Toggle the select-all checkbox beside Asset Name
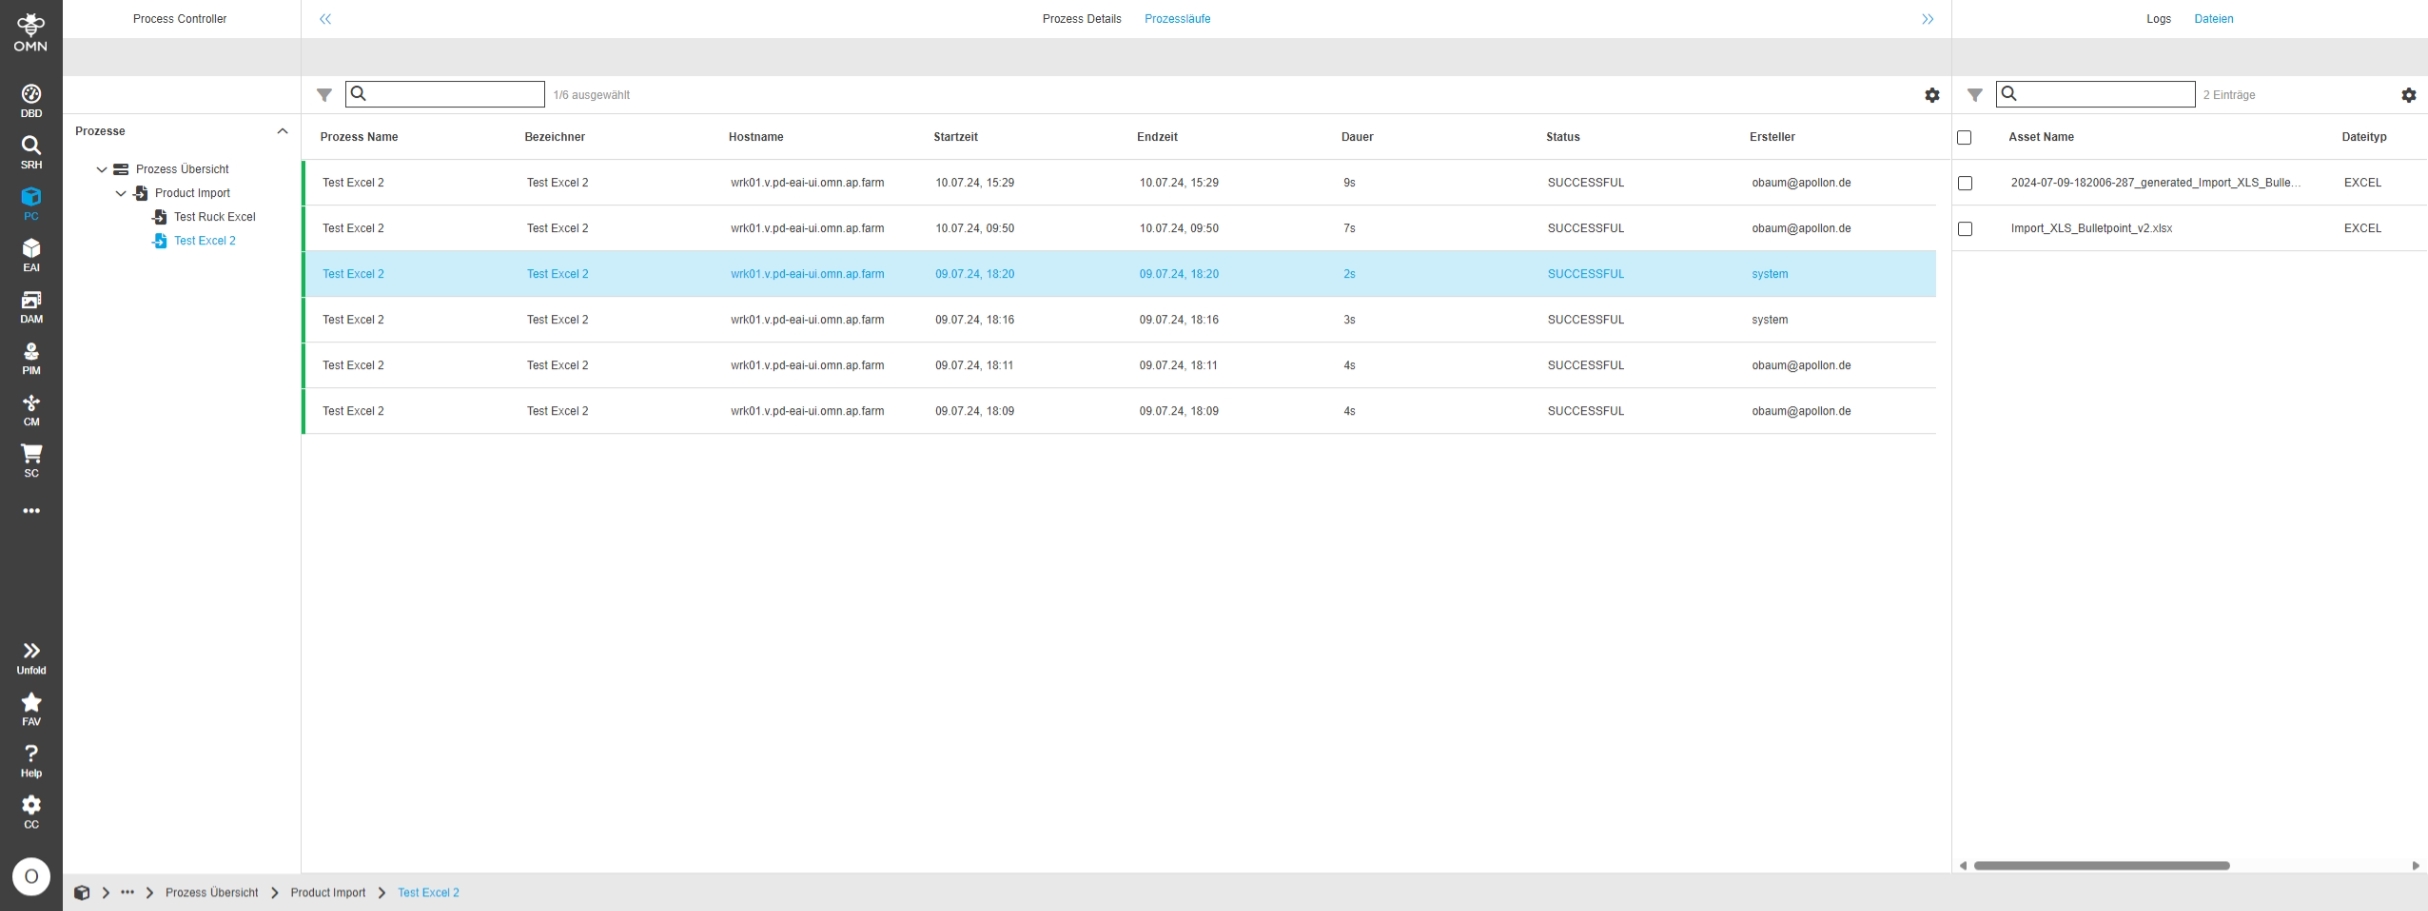2428x911 pixels. click(1964, 137)
